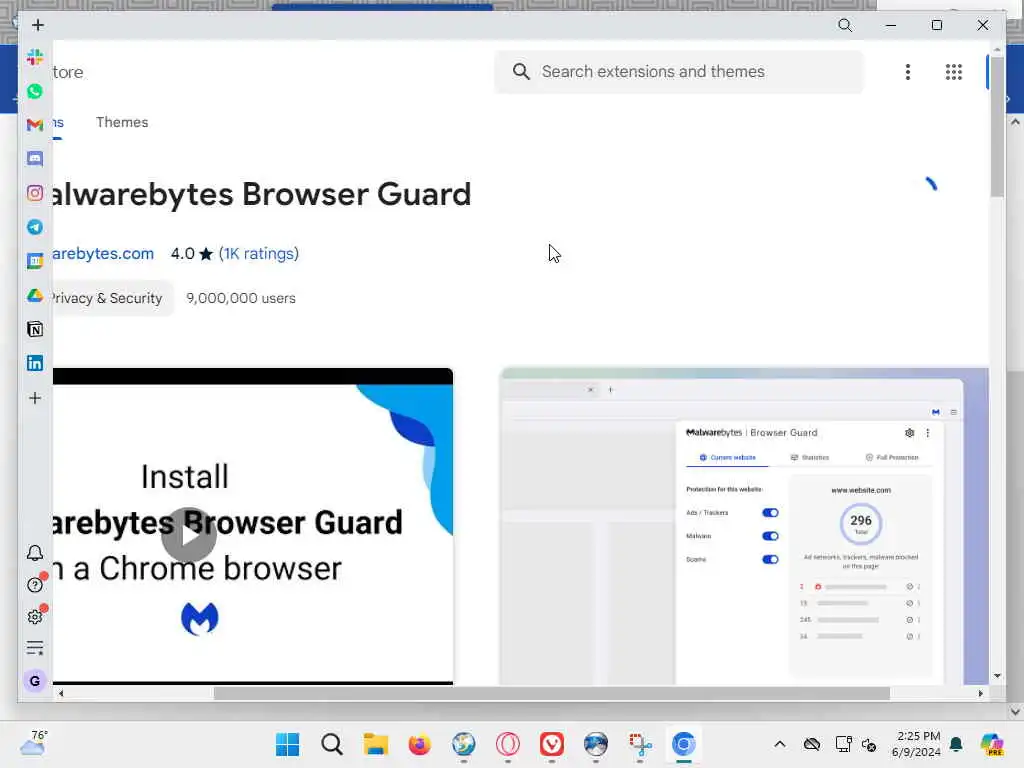Open the Slack sidebar icon

[x=35, y=57]
